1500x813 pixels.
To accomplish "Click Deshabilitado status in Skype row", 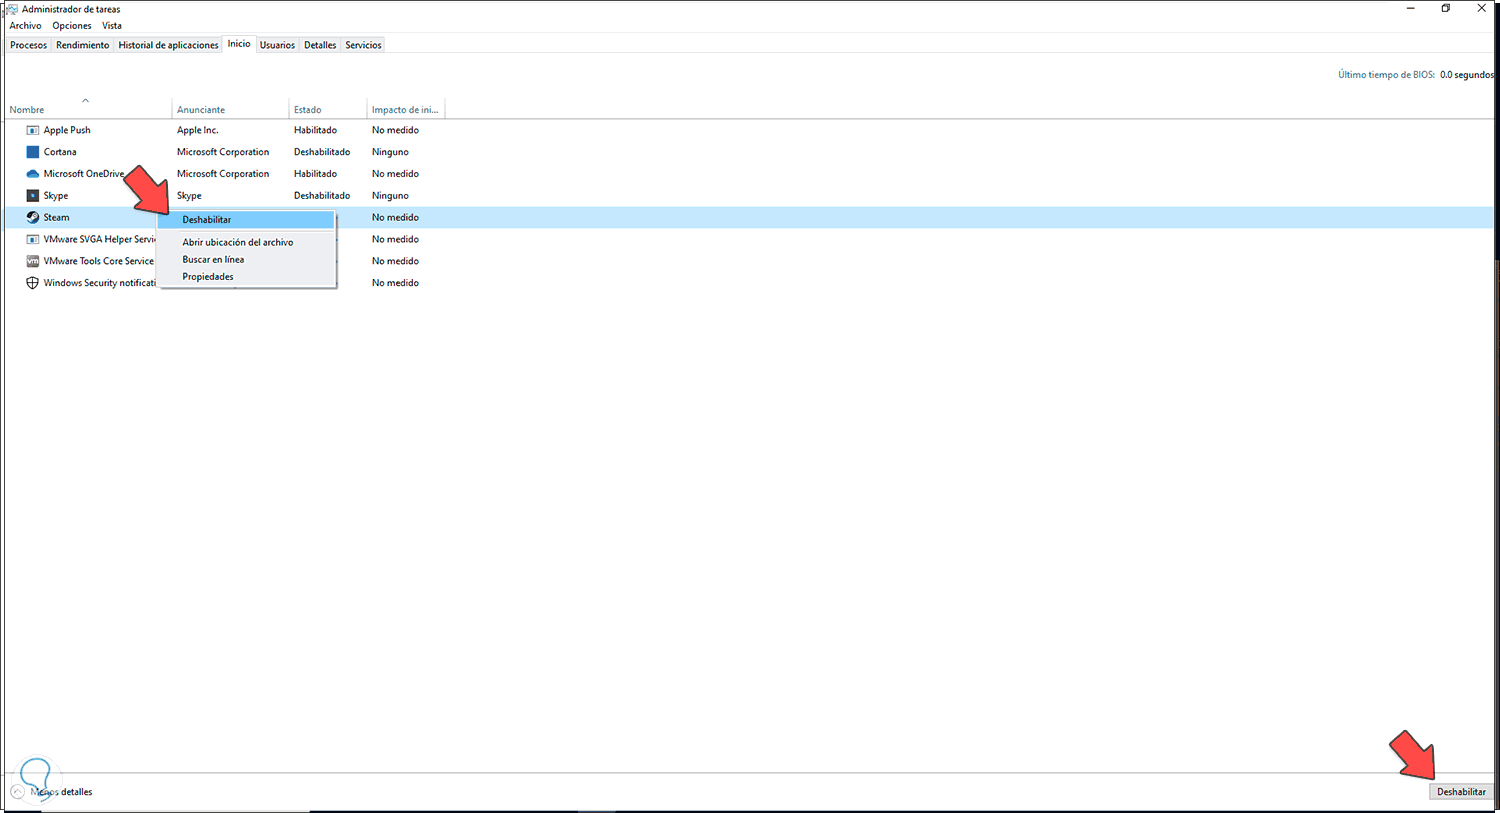I will coord(322,196).
